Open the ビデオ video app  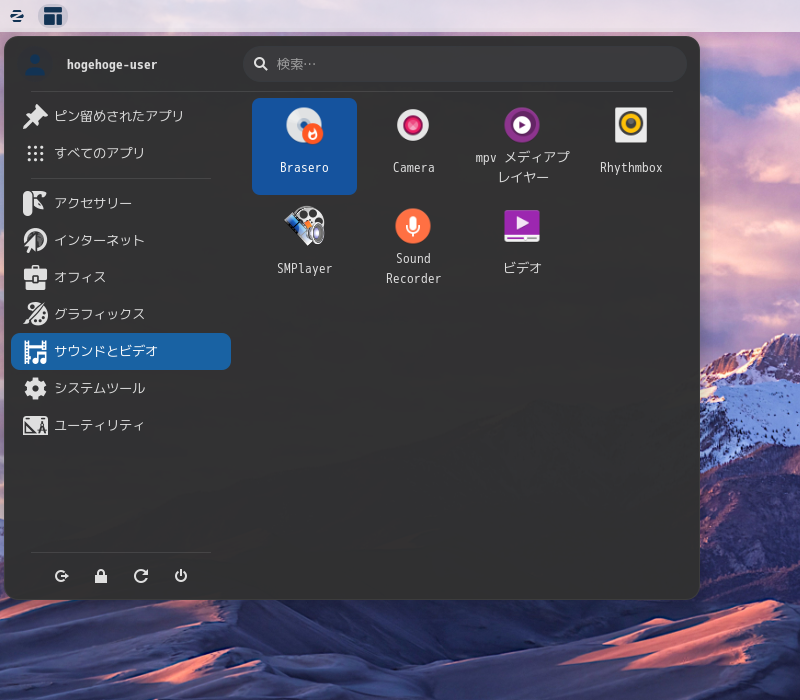522,246
